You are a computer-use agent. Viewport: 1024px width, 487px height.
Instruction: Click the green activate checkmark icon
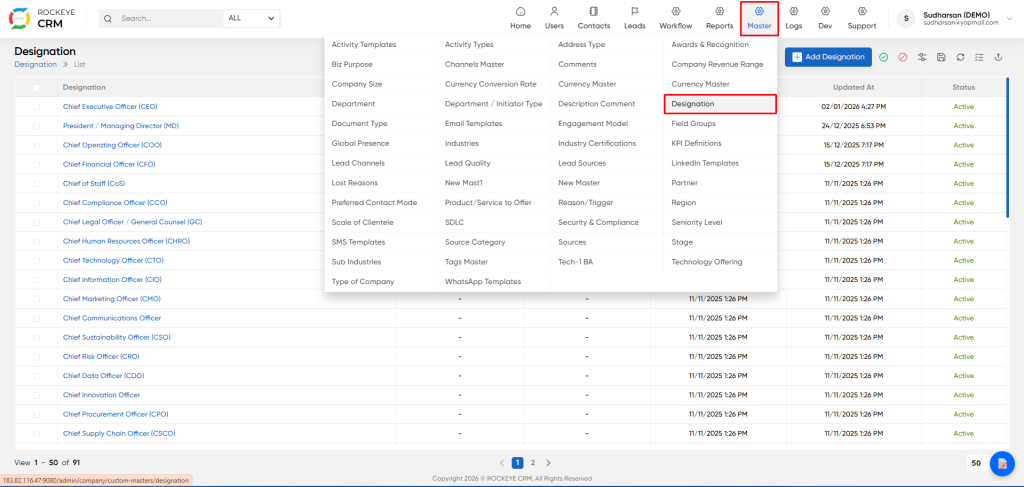[x=883, y=57]
